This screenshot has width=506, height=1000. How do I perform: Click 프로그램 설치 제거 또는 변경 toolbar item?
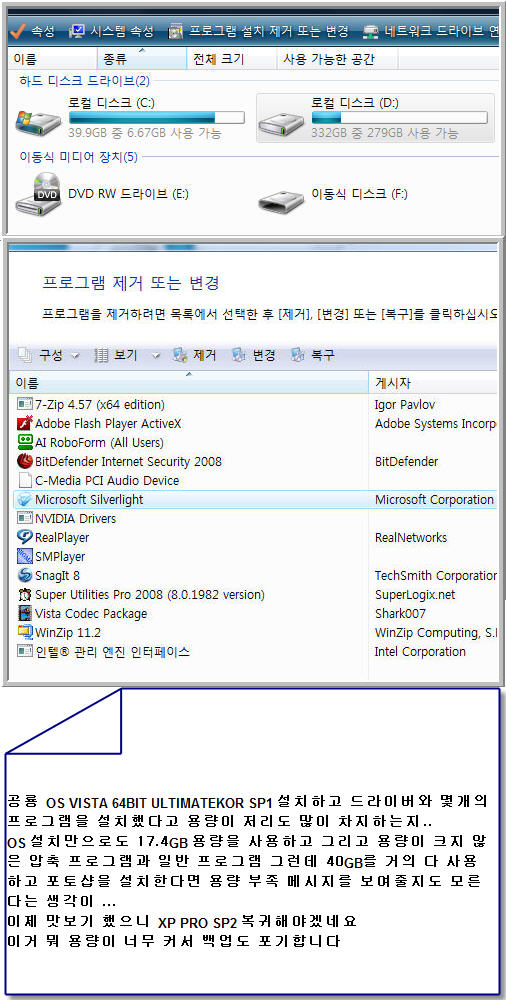pos(259,31)
